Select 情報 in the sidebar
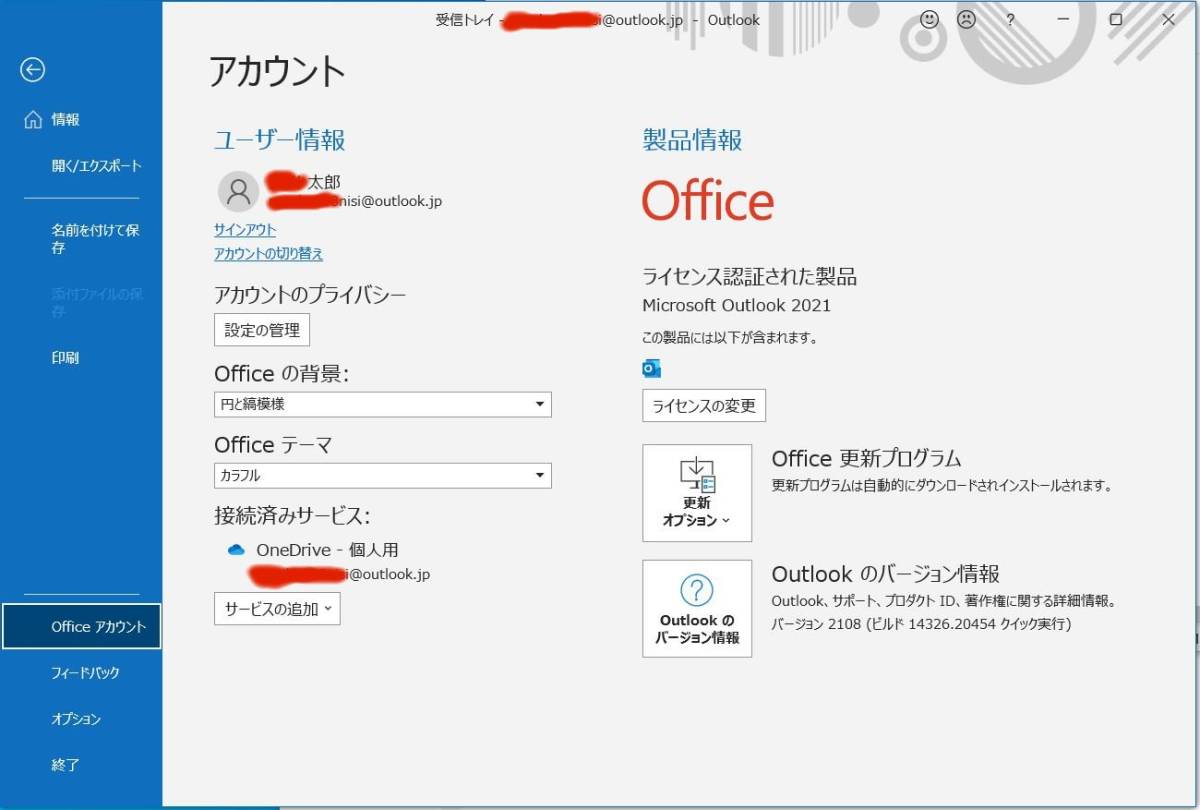The image size is (1200, 810). [x=65, y=120]
